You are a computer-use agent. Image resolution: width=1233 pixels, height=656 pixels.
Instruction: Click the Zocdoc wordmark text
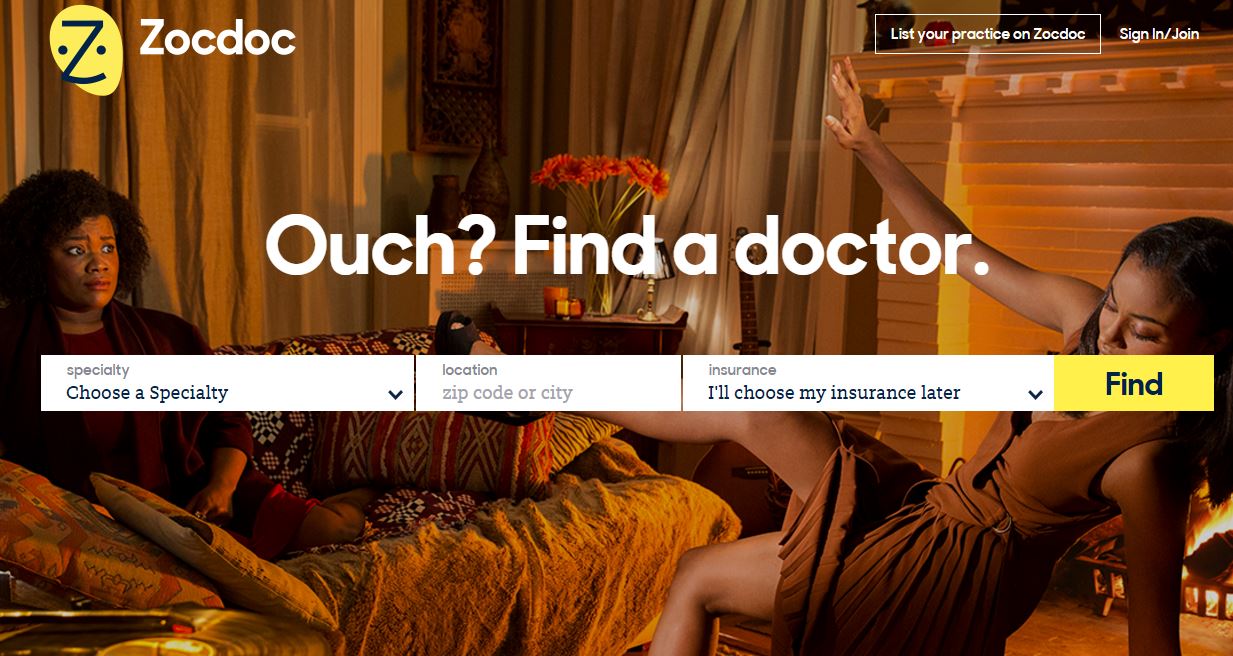coord(217,39)
